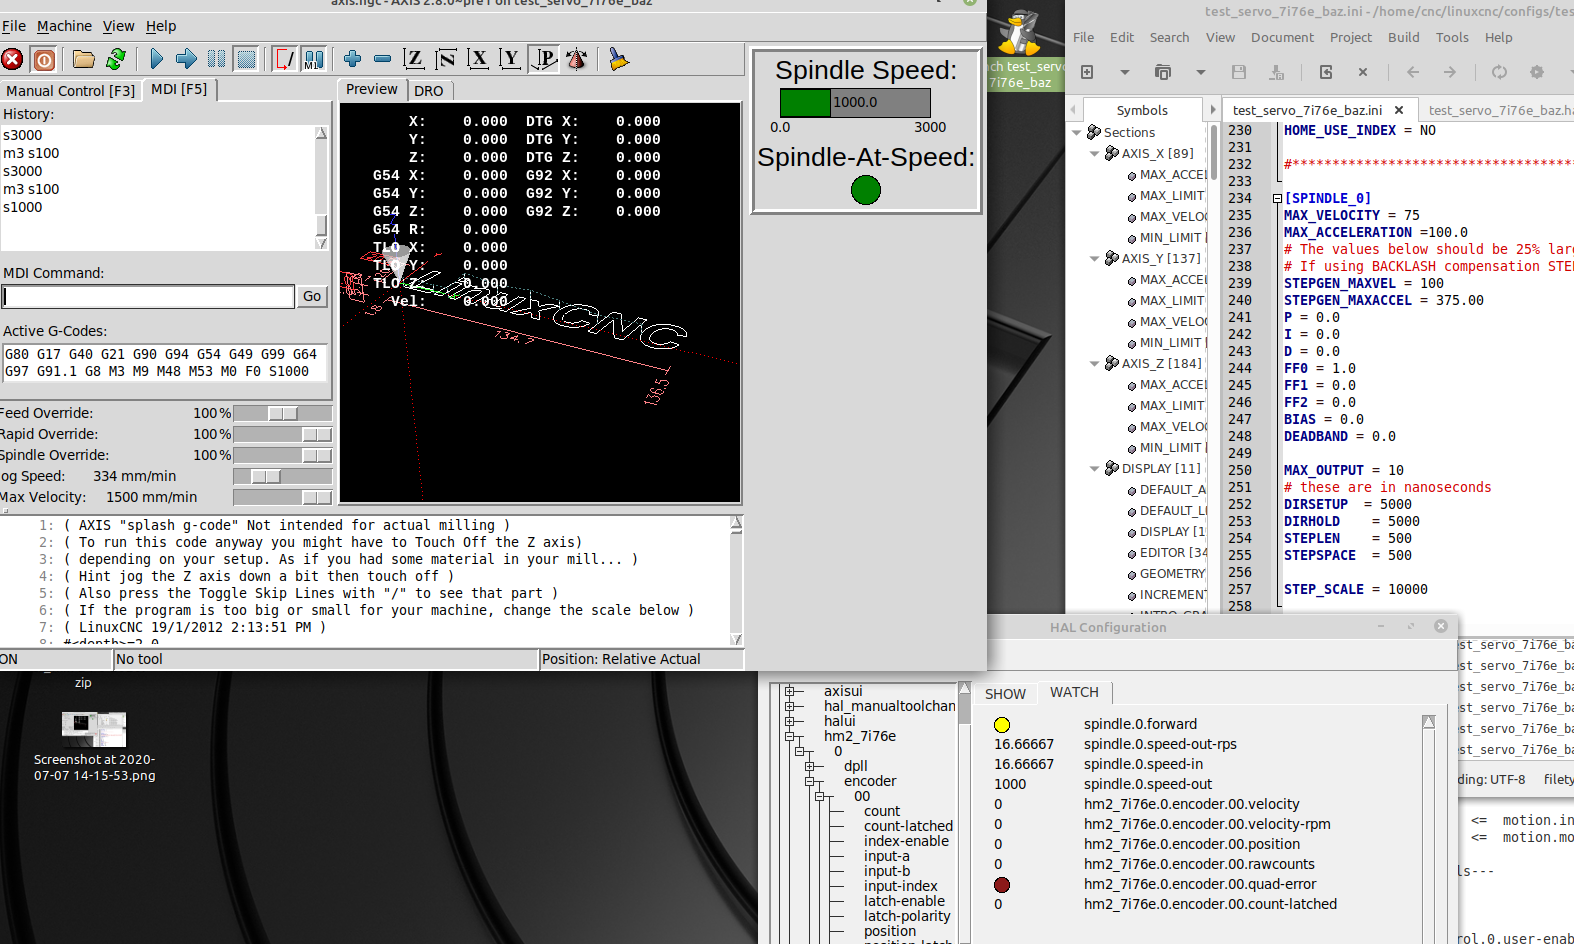Open File menu in AXIS window

[x=14, y=26]
